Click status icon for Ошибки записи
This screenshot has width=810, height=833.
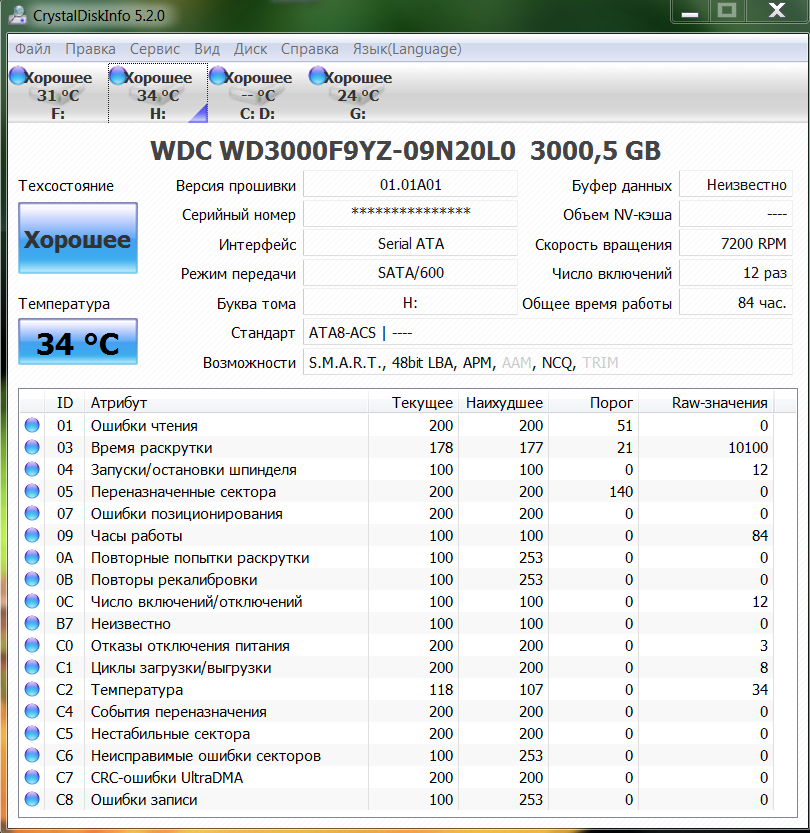click(32, 799)
